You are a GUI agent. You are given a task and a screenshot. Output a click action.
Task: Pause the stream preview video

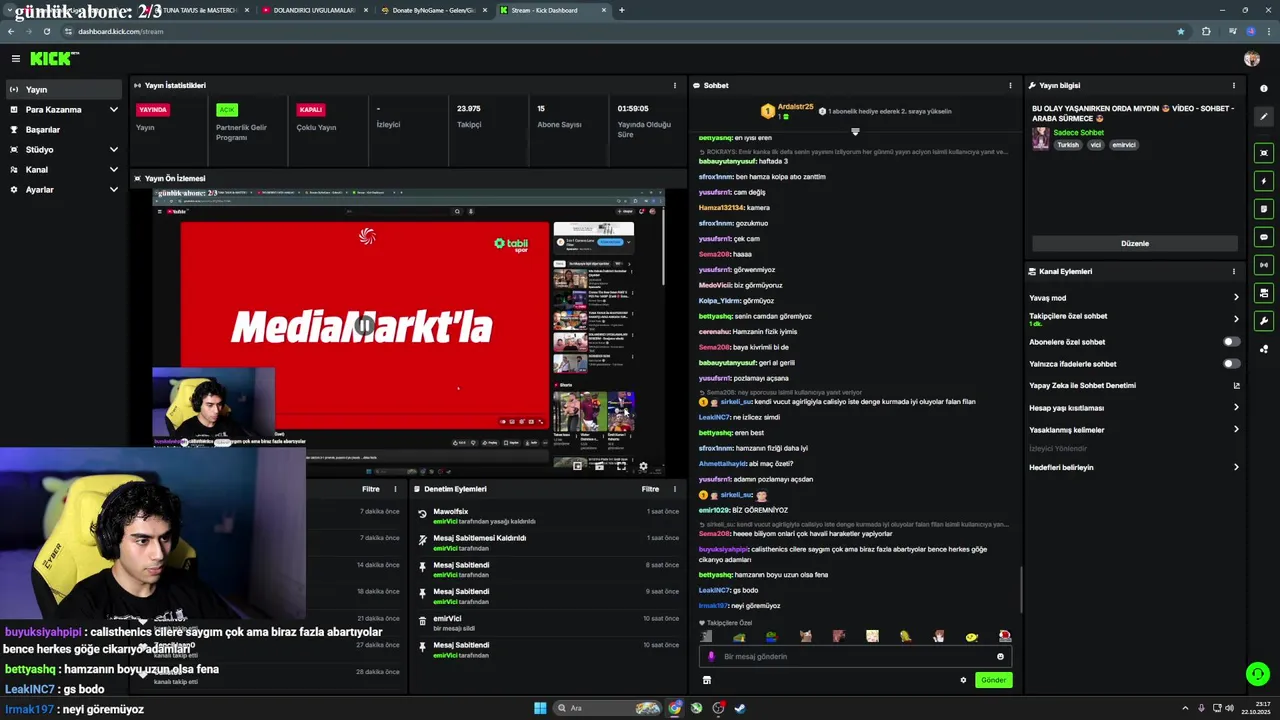365,325
